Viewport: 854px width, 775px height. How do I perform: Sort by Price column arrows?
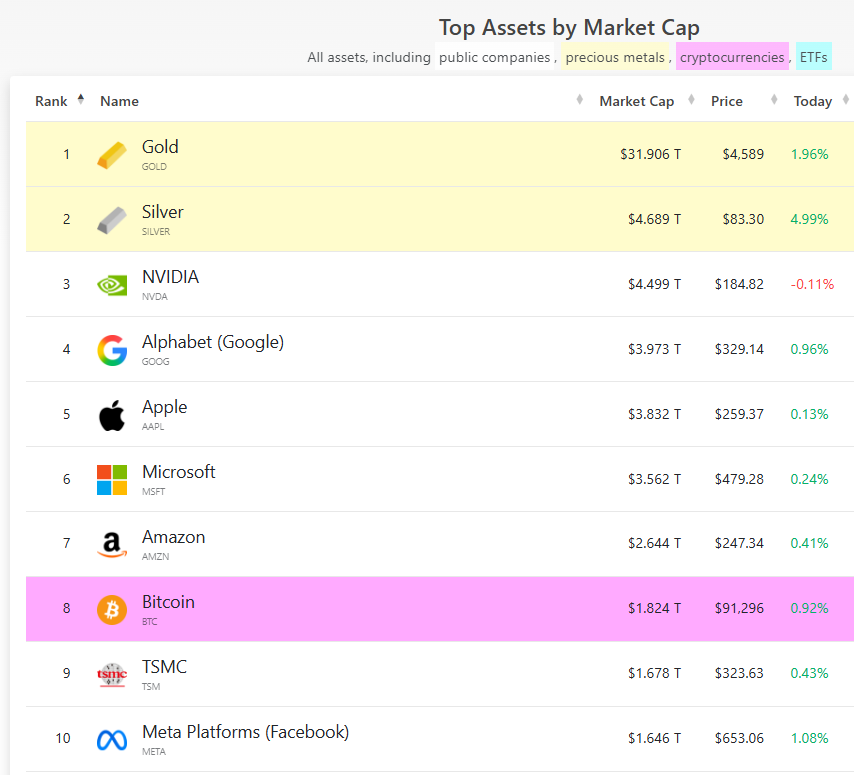coord(774,99)
